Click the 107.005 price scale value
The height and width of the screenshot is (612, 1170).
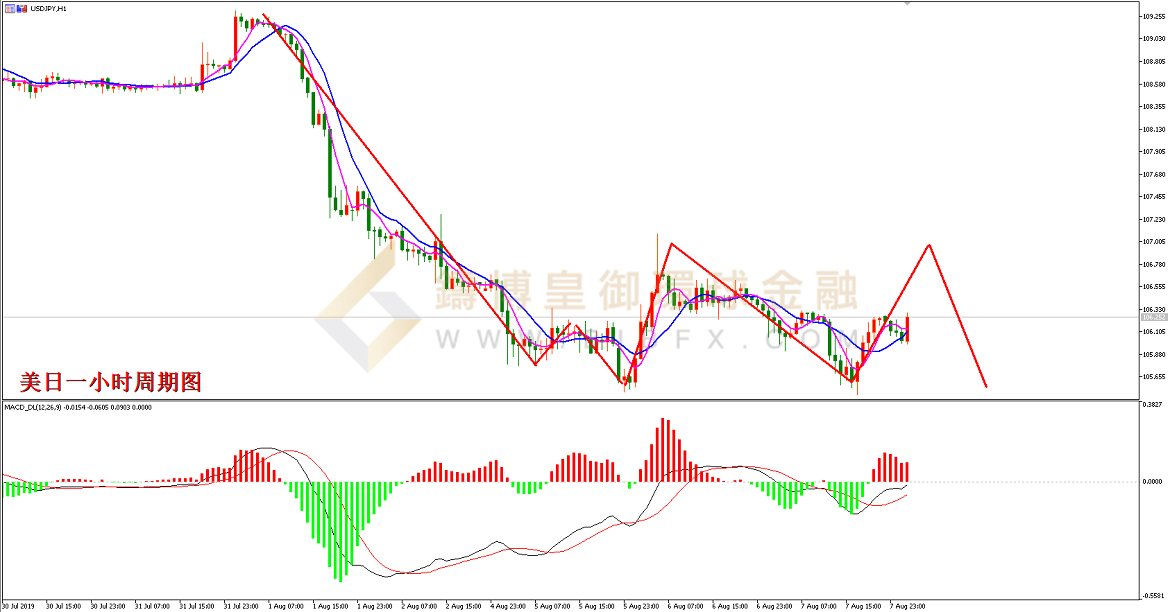pos(1153,242)
